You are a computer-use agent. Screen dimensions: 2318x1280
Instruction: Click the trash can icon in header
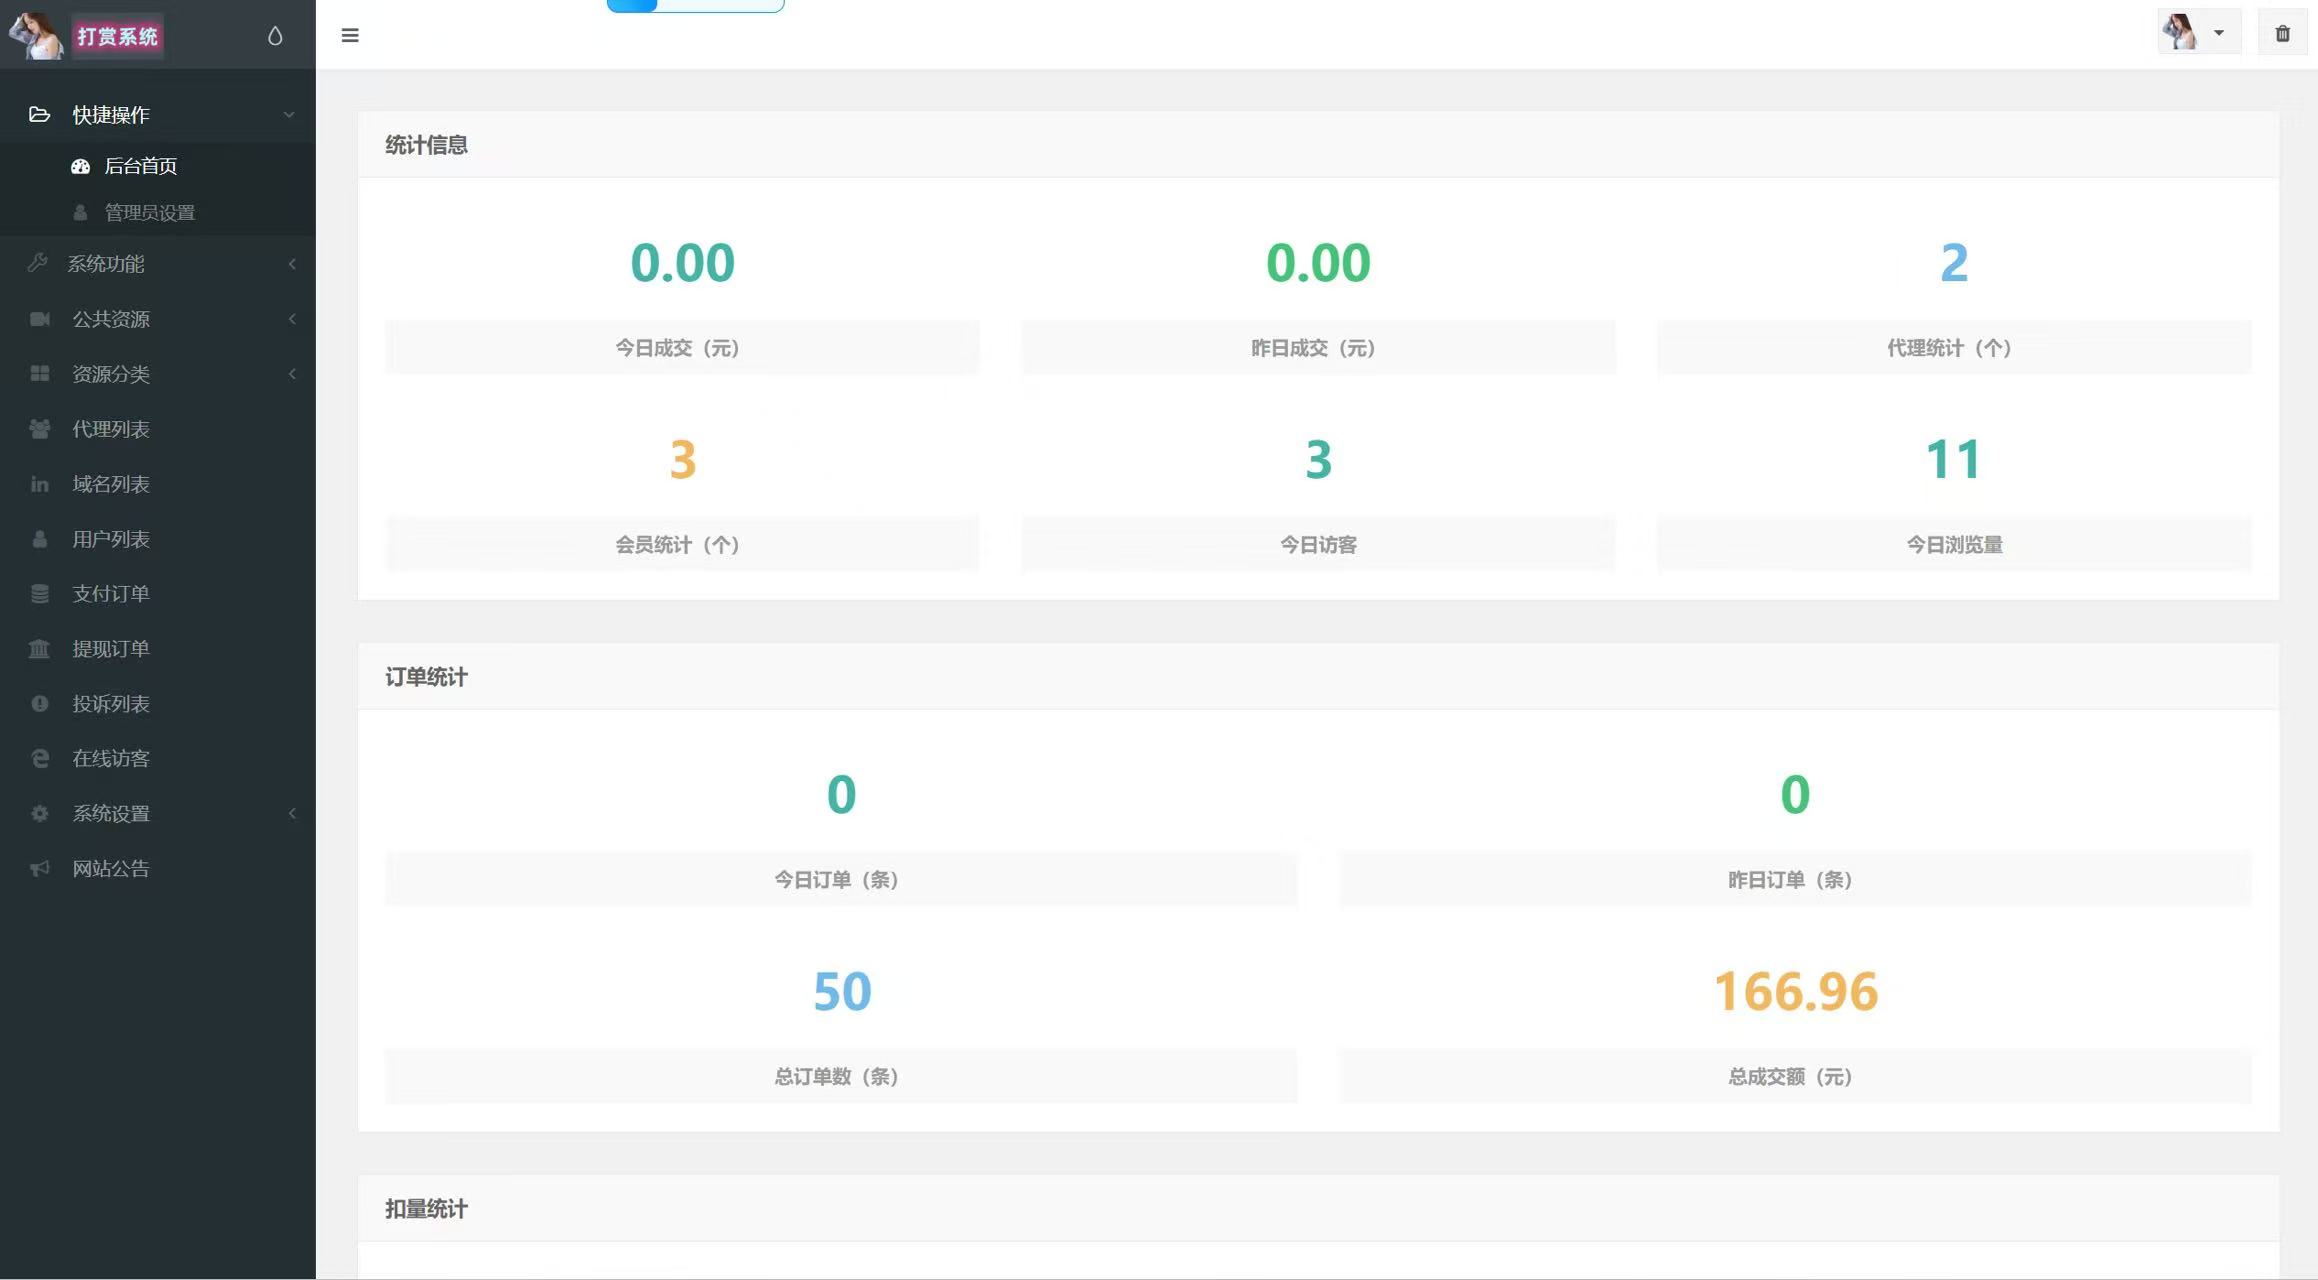(x=2282, y=34)
